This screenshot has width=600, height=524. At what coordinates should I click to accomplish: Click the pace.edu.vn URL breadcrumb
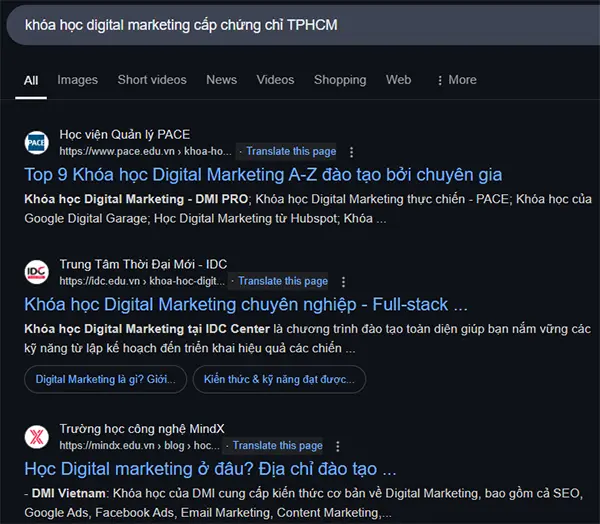145,152
